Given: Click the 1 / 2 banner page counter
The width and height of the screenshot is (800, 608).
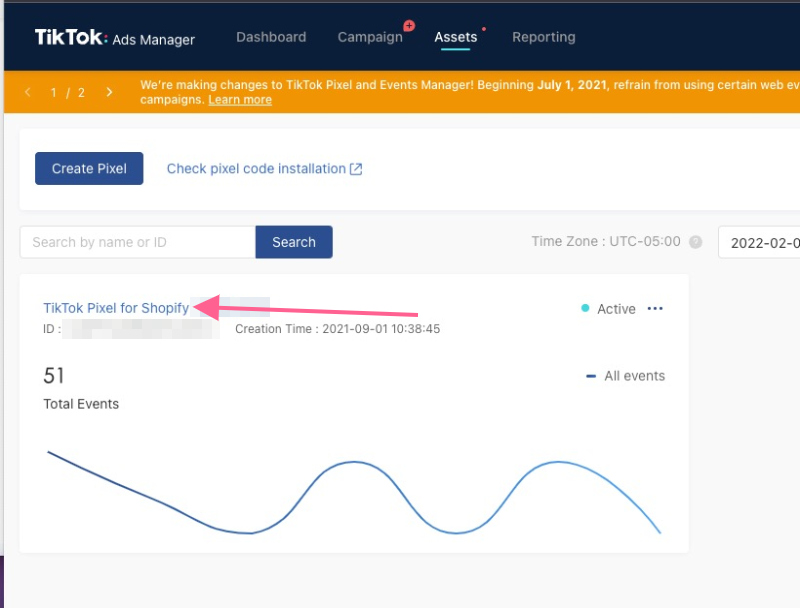Looking at the screenshot, I should (x=67, y=92).
